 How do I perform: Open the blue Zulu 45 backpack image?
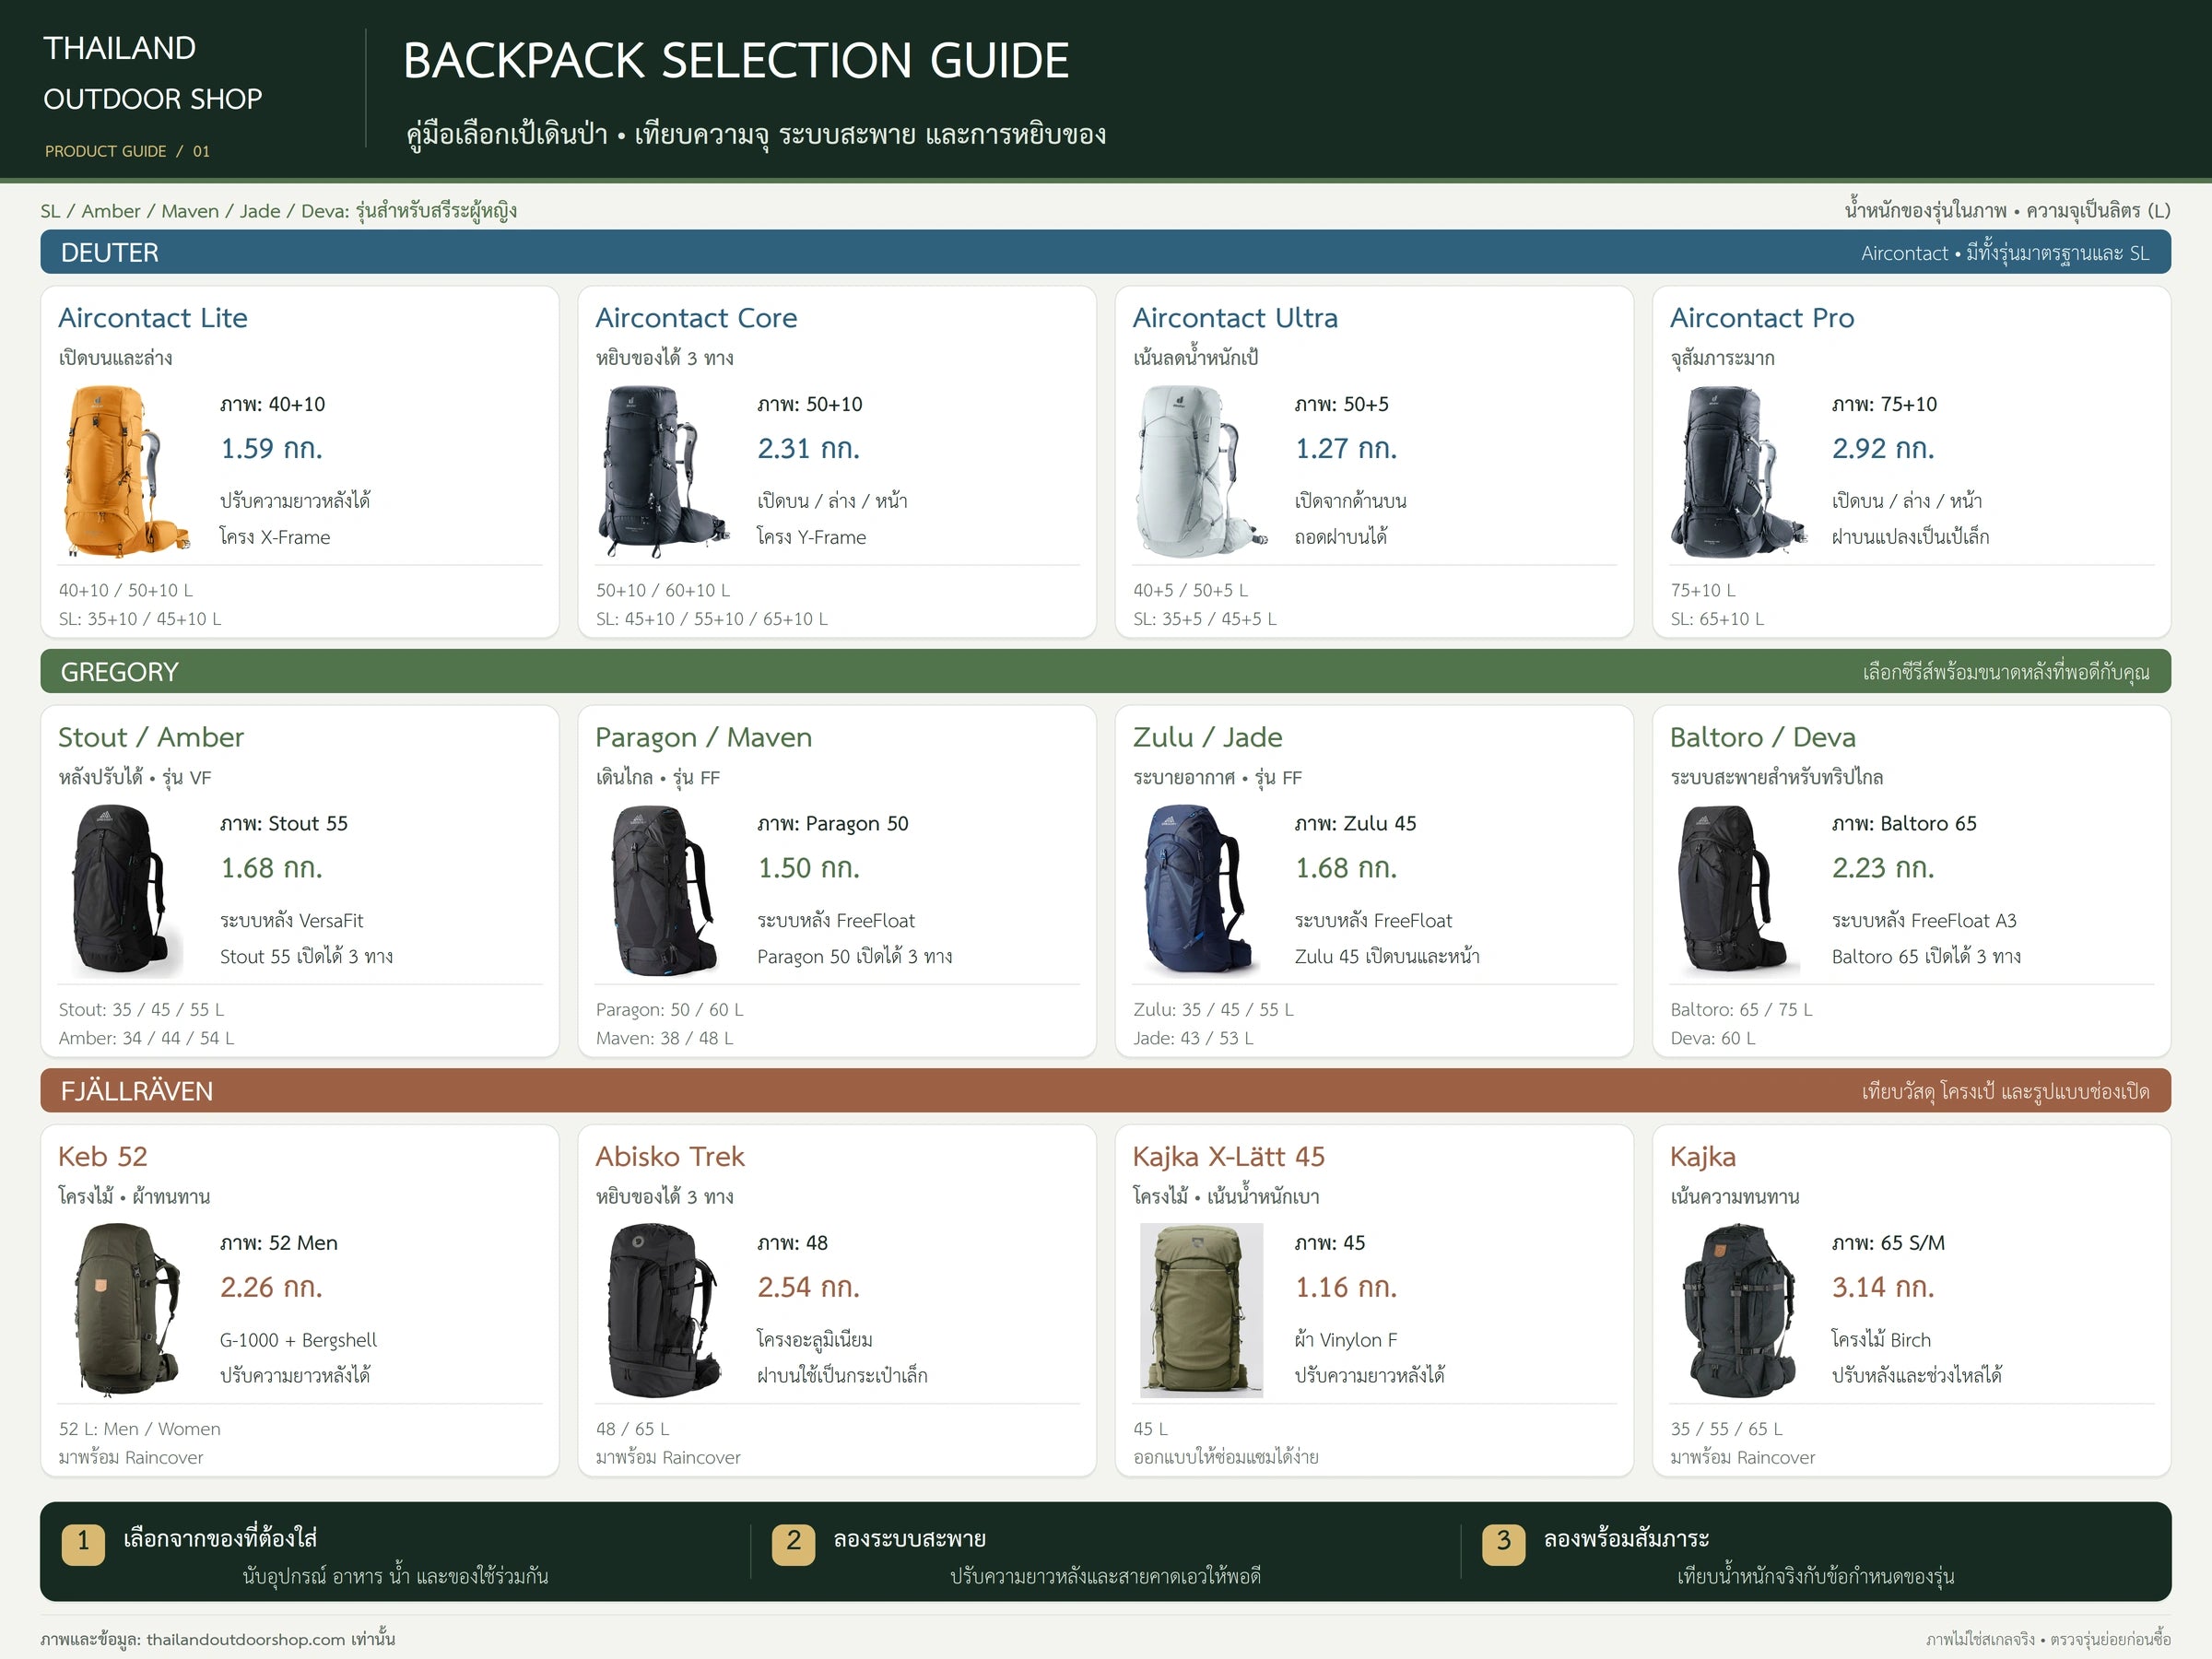[x=1200, y=891]
